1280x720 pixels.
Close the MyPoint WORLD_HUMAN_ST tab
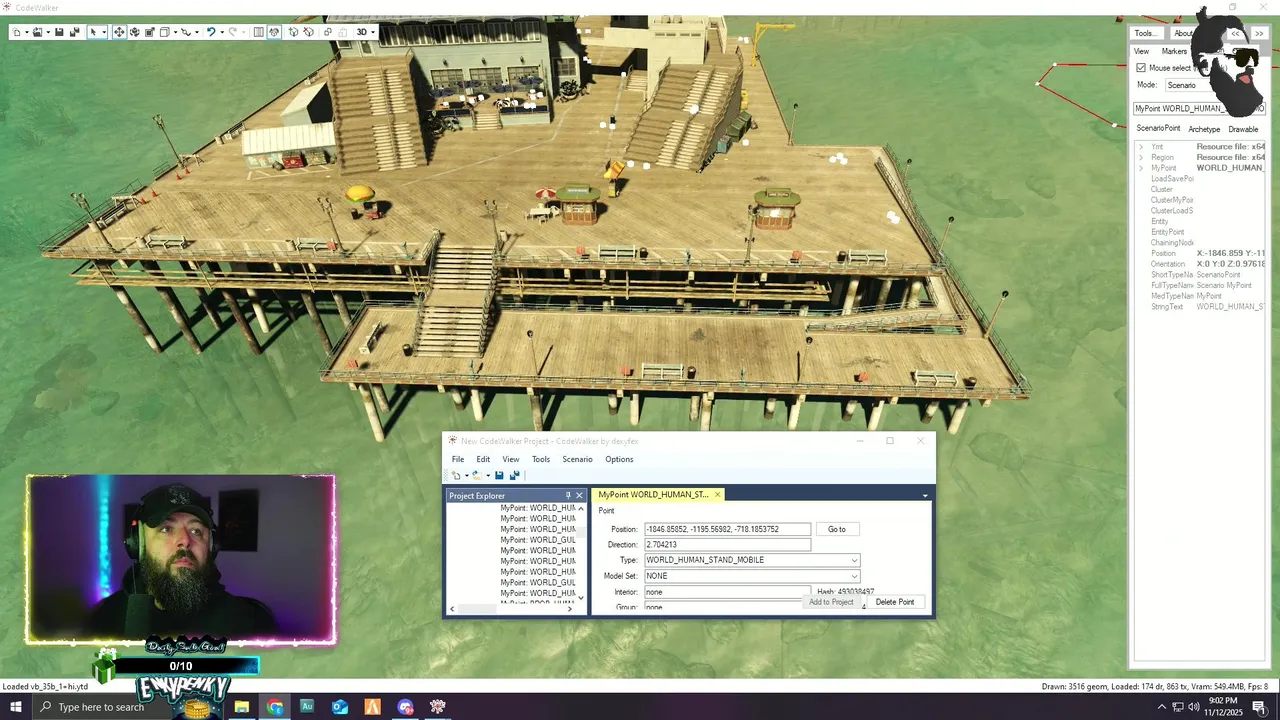[717, 494]
